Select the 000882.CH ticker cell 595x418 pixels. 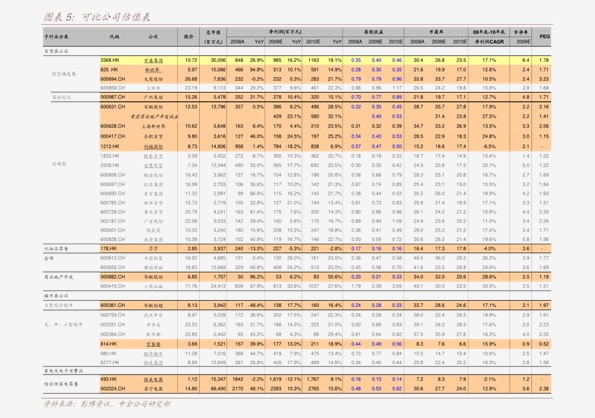(113, 277)
